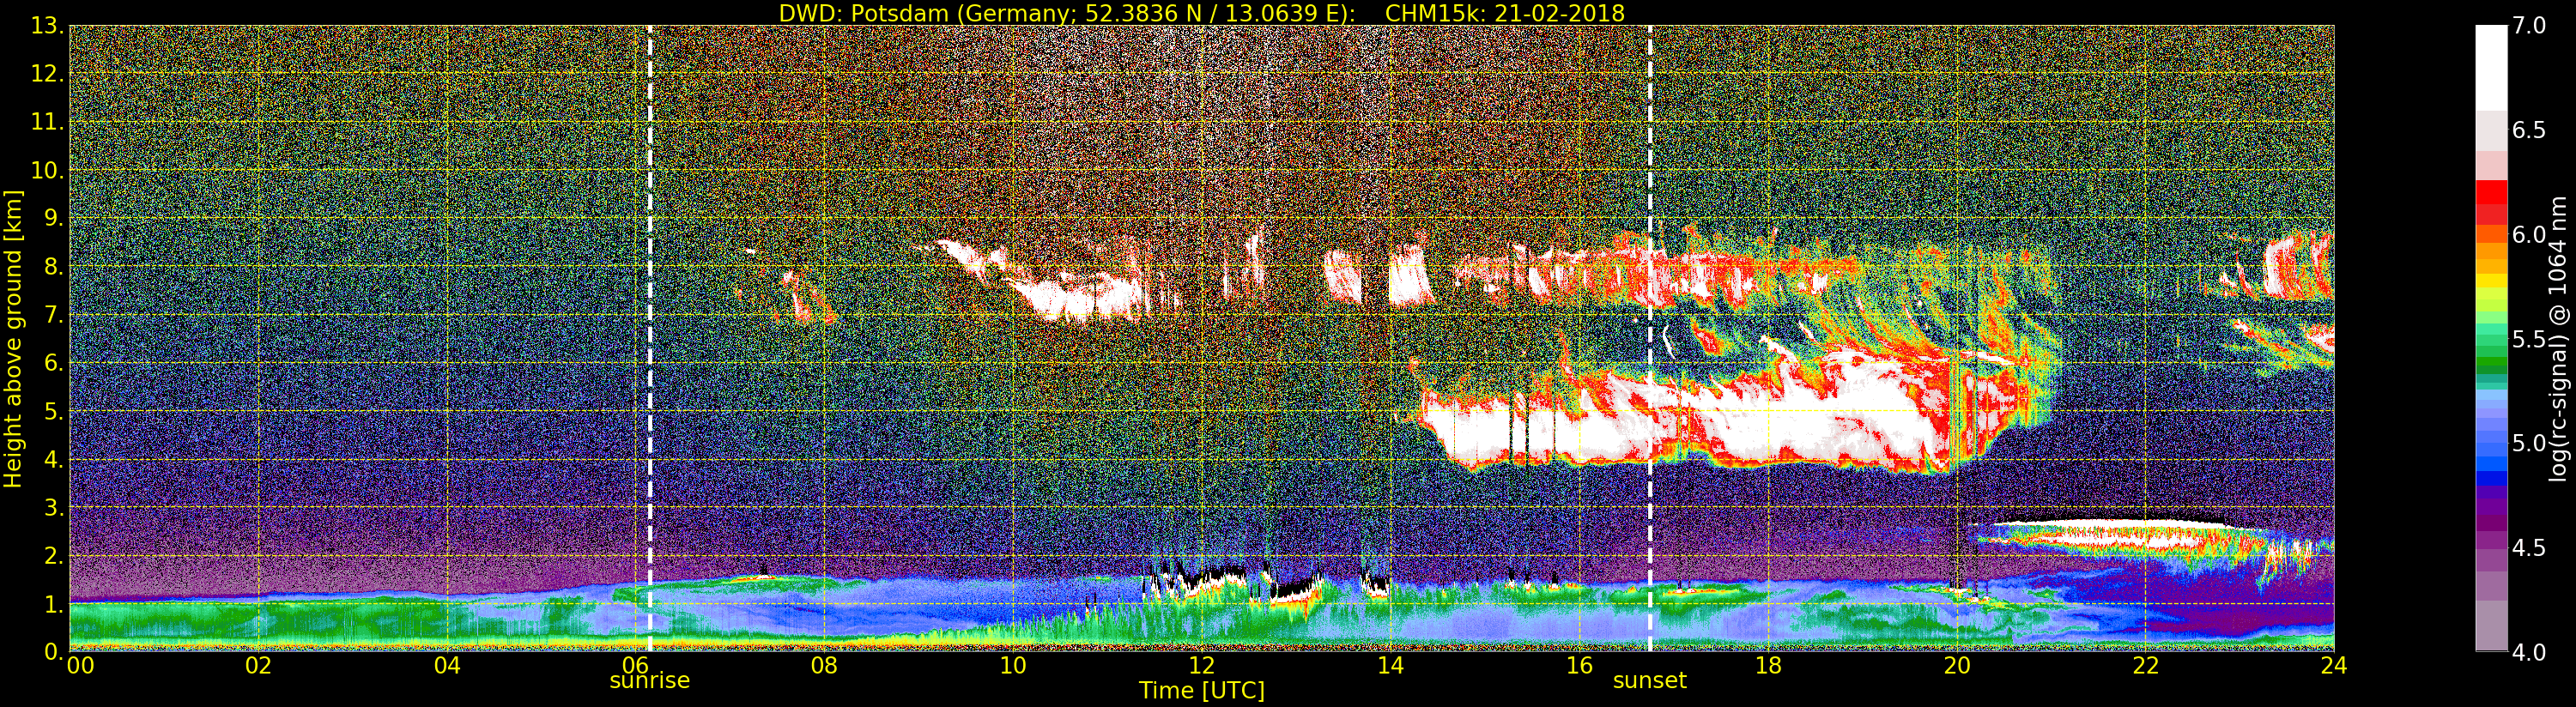Click the 'sunrise' label below the time axis
2576x707 pixels.
tap(650, 681)
